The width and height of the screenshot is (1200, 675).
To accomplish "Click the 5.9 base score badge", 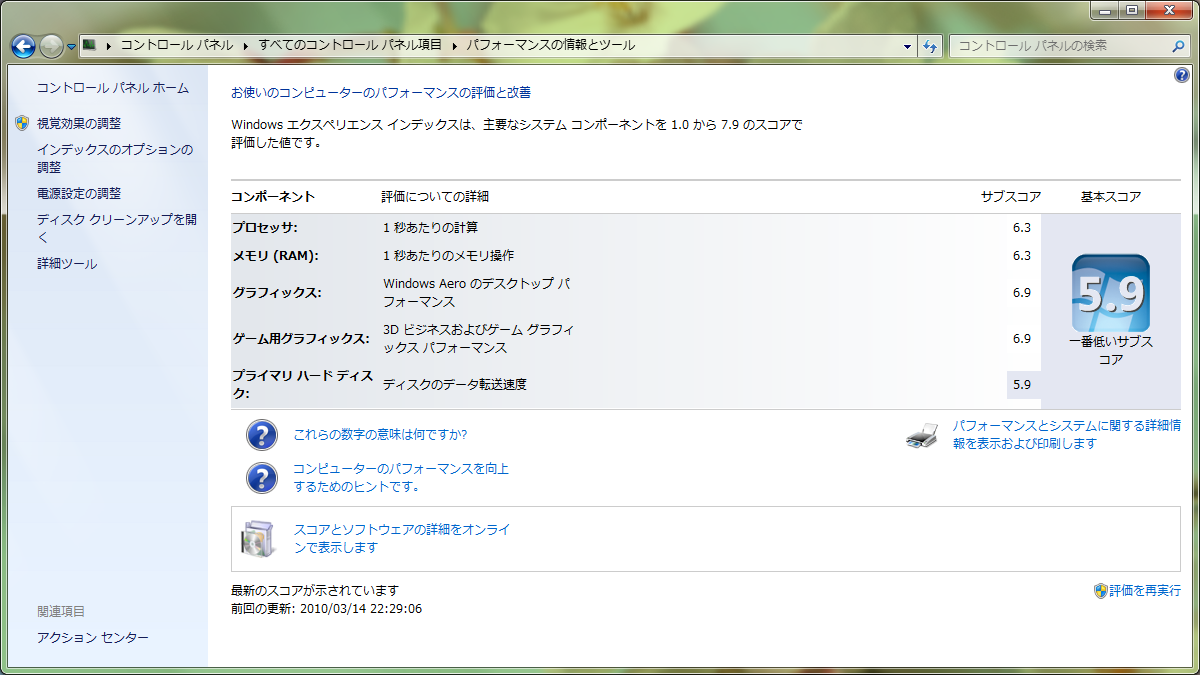I will tap(1110, 293).
